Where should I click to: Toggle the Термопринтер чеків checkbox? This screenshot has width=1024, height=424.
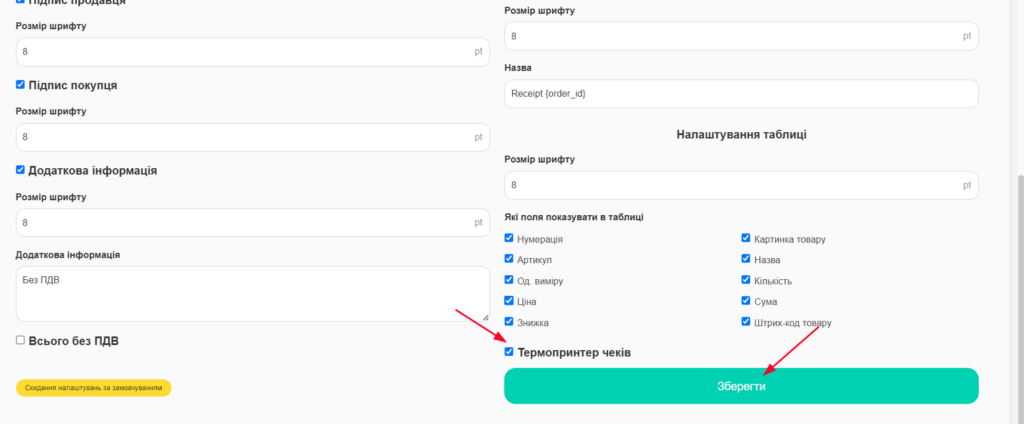(509, 352)
